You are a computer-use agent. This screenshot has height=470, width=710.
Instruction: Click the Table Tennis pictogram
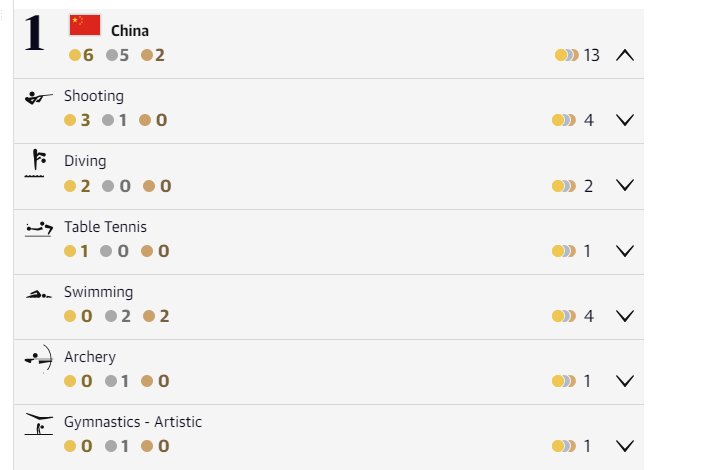[39, 228]
